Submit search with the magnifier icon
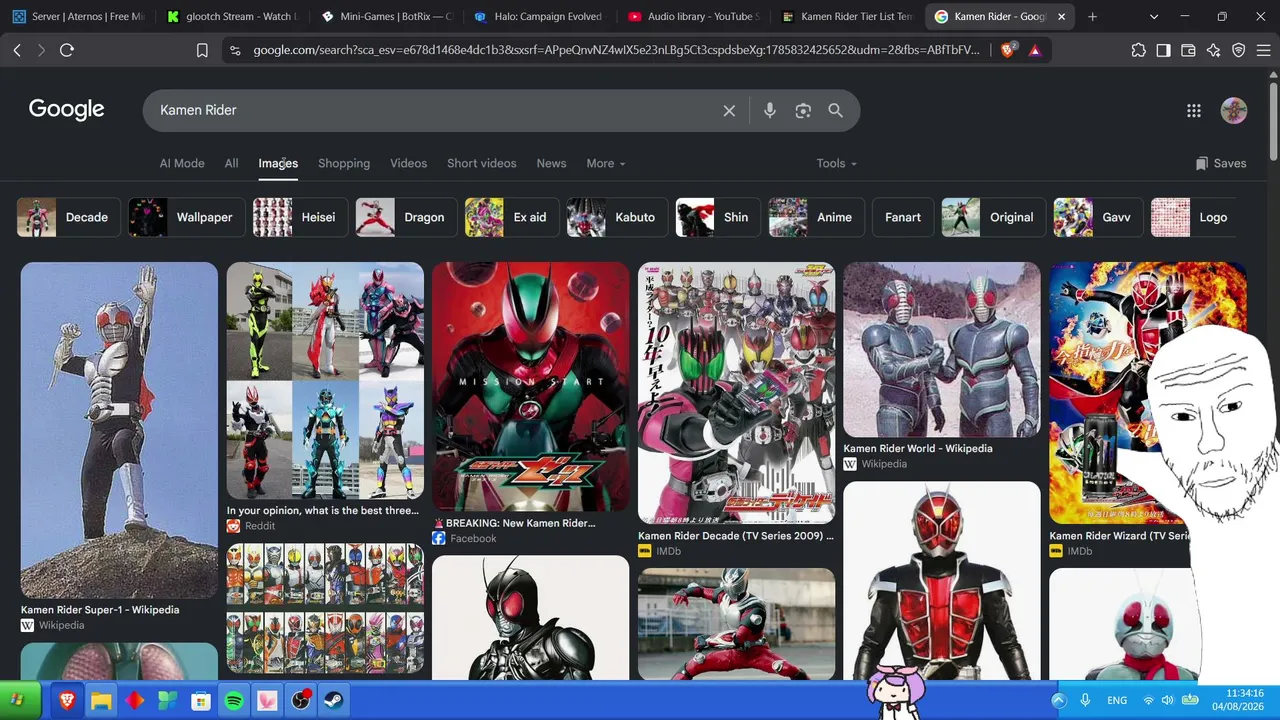Image resolution: width=1280 pixels, height=720 pixels. (836, 111)
